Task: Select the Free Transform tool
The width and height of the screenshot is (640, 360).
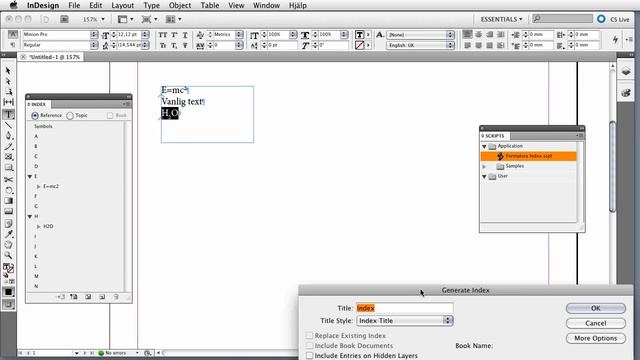Action: tap(8, 190)
